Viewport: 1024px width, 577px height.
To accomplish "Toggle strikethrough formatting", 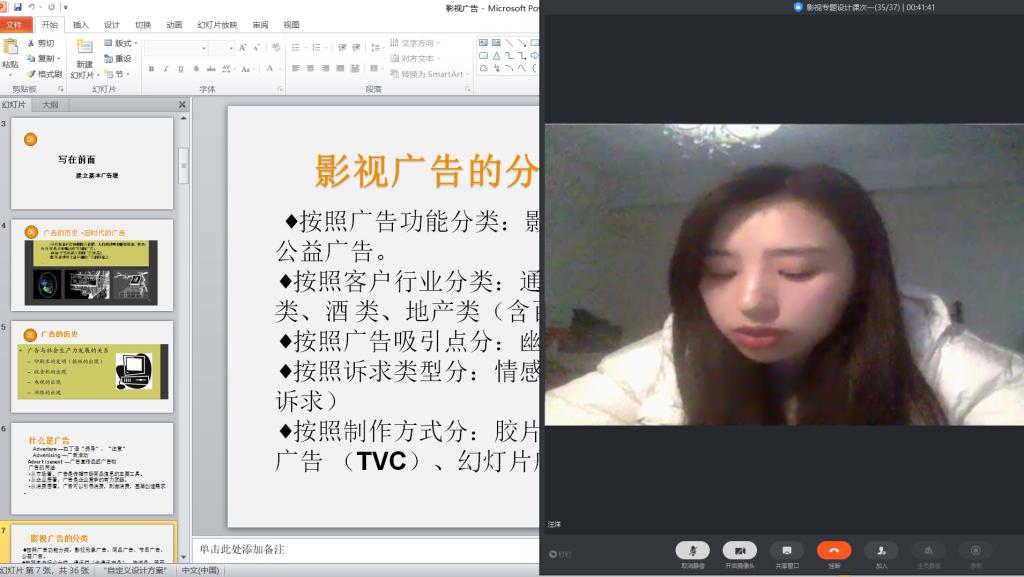I will point(211,69).
